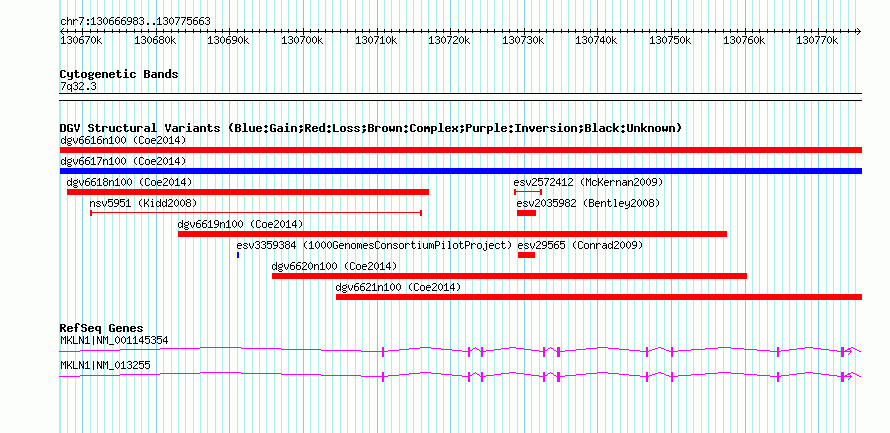Click the esv29565 Conrad2009 red bar
The height and width of the screenshot is (433, 890).
click(x=526, y=255)
